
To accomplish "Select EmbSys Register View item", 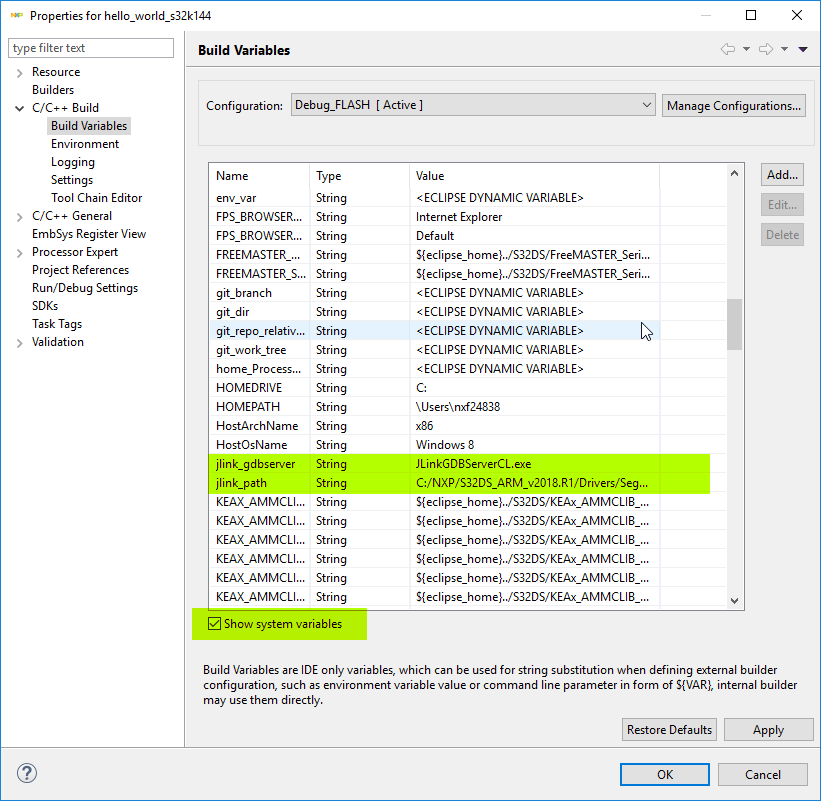I will 89,233.
